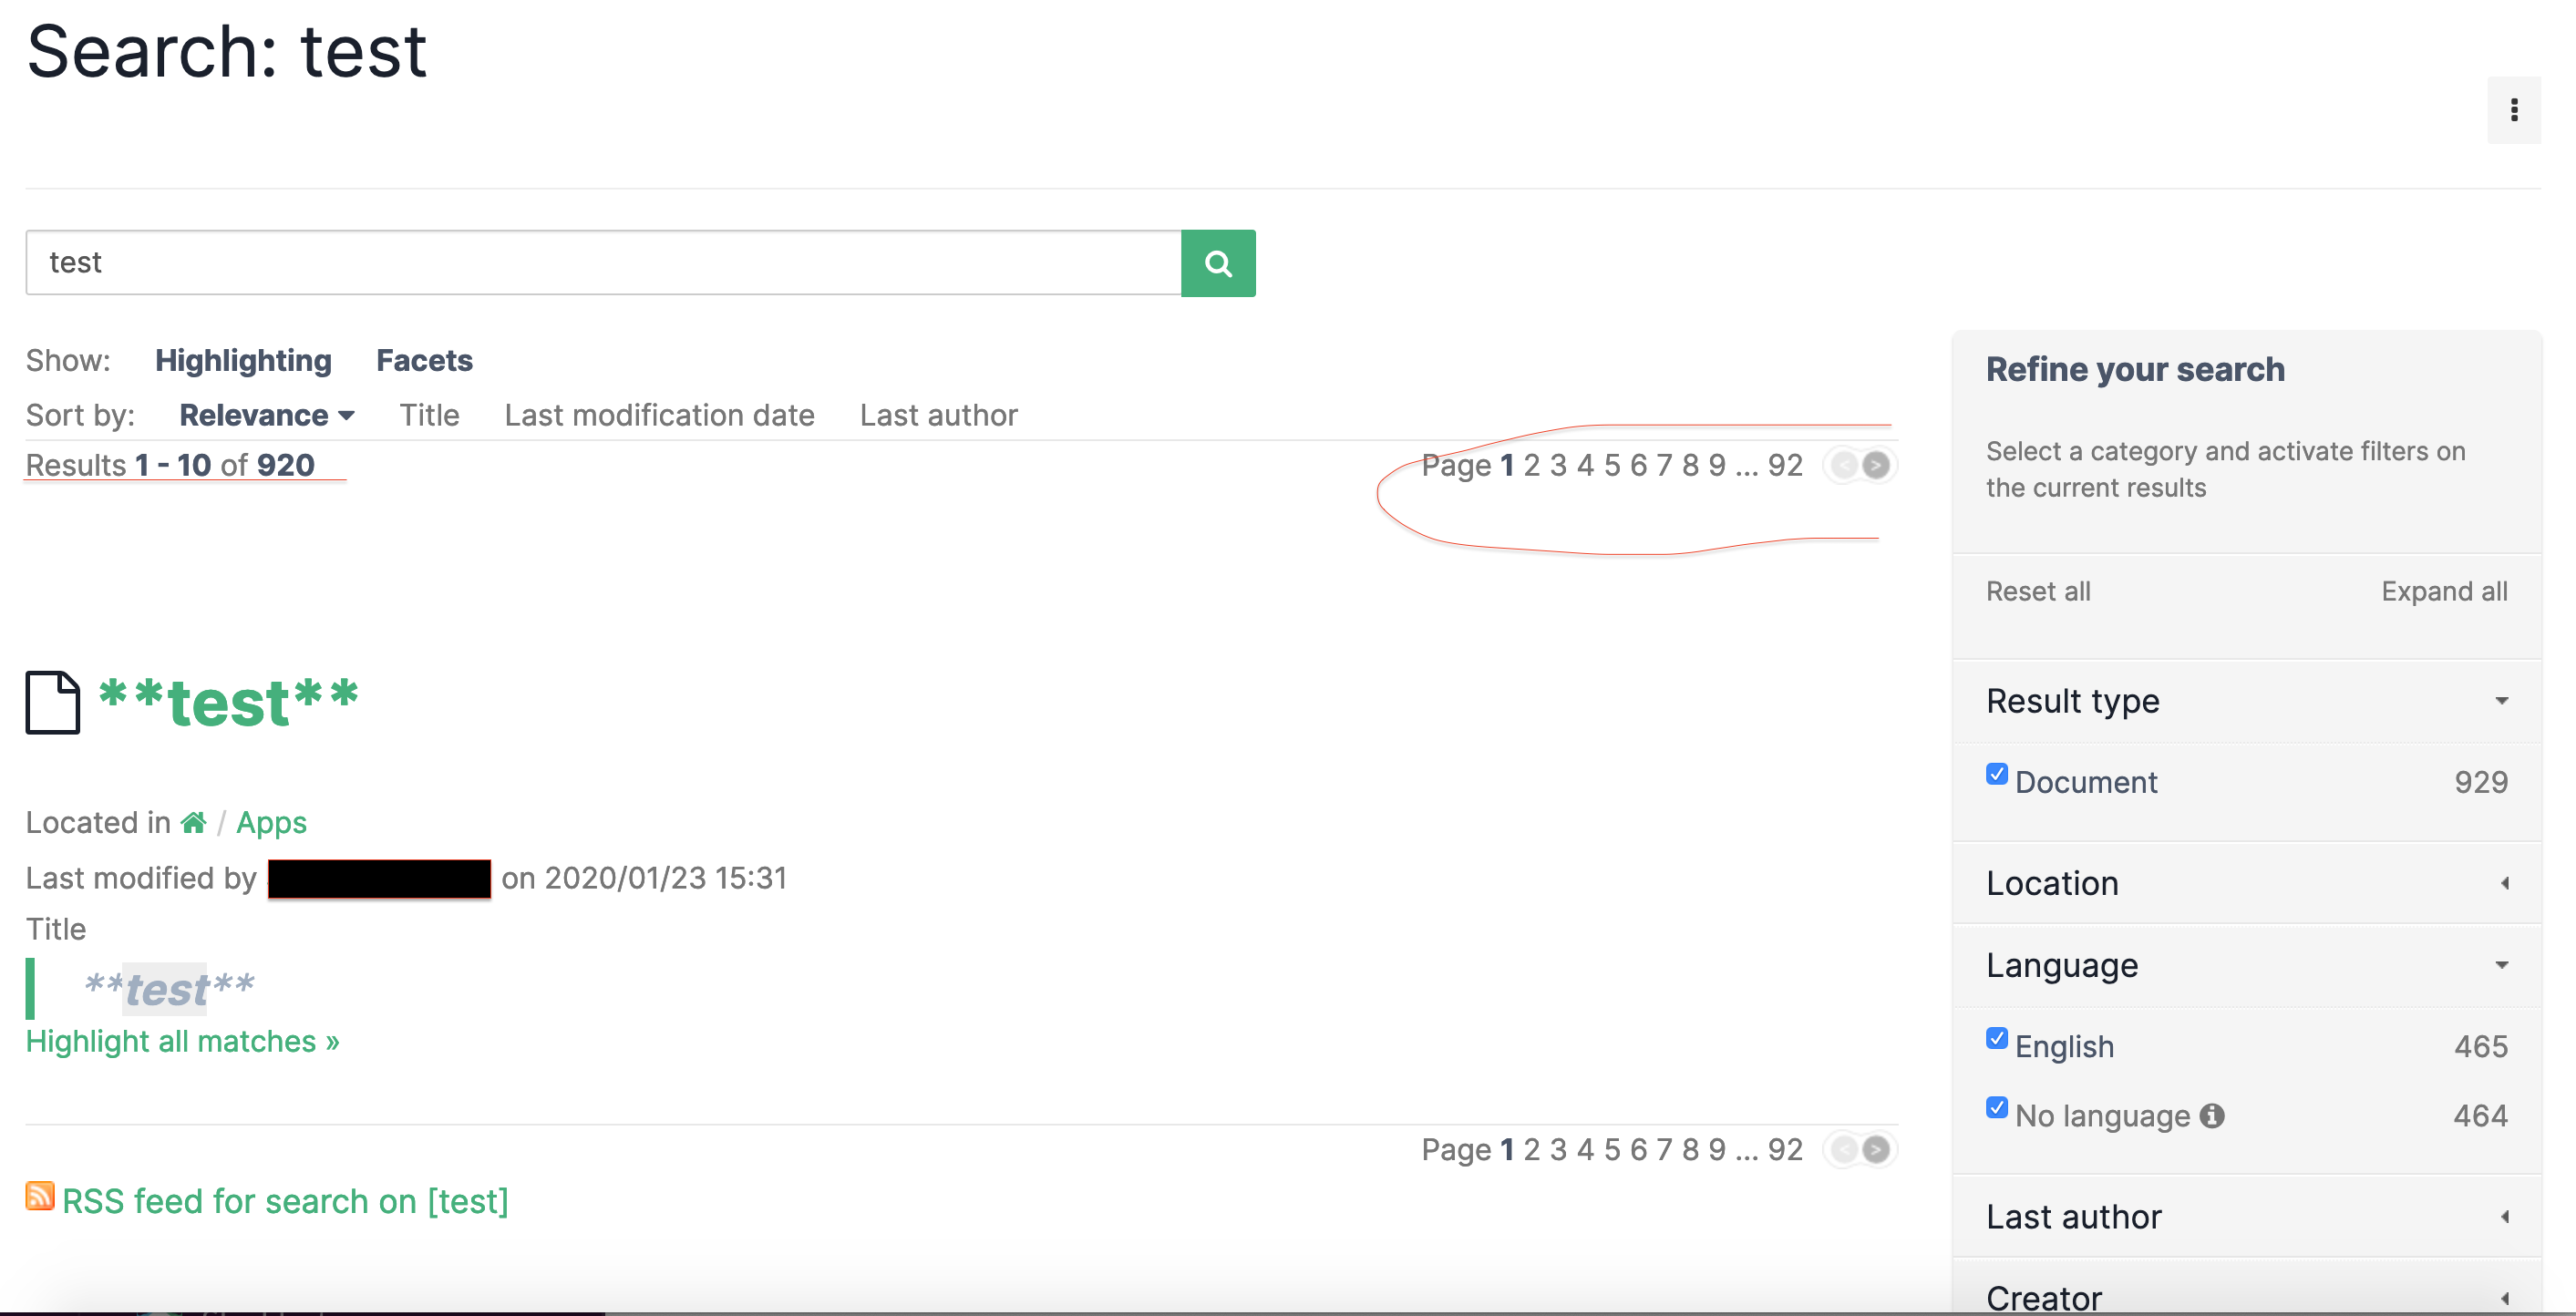Image resolution: width=2576 pixels, height=1316 pixels.
Task: Click Highlight all matches link
Action: [x=181, y=1041]
